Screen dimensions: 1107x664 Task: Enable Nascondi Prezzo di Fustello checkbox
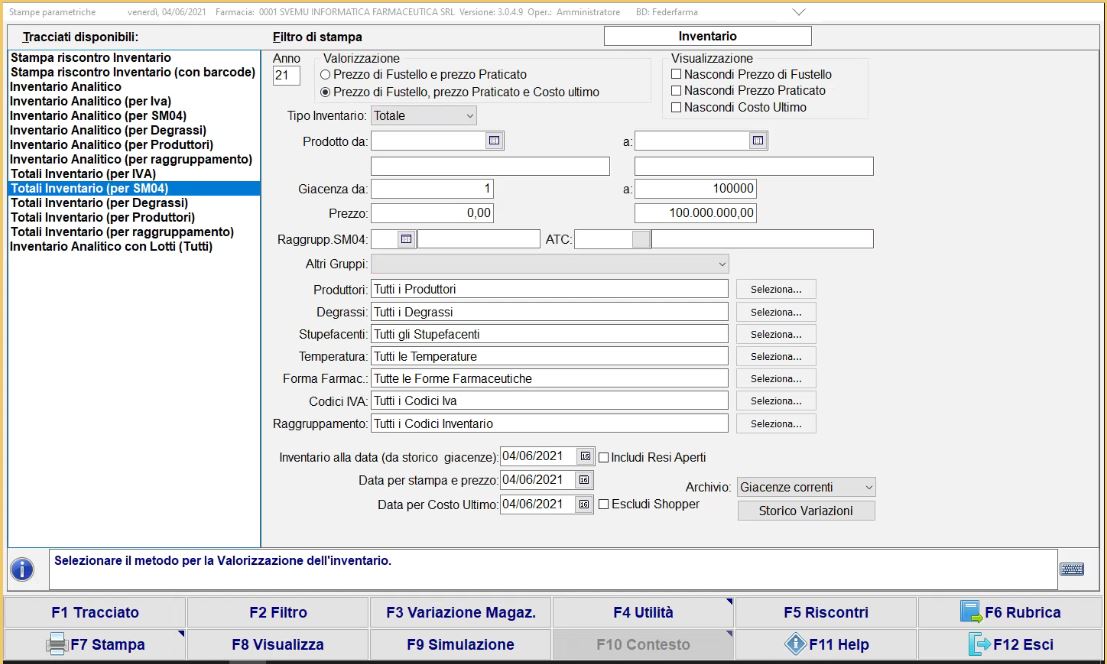677,74
